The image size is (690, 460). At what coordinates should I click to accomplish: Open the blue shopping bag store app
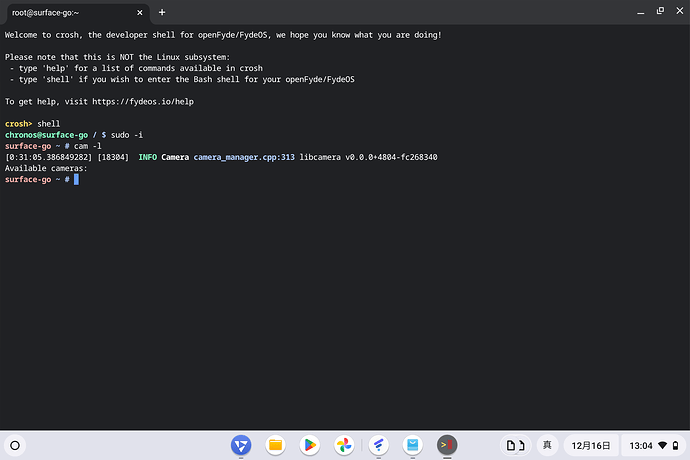(412, 445)
